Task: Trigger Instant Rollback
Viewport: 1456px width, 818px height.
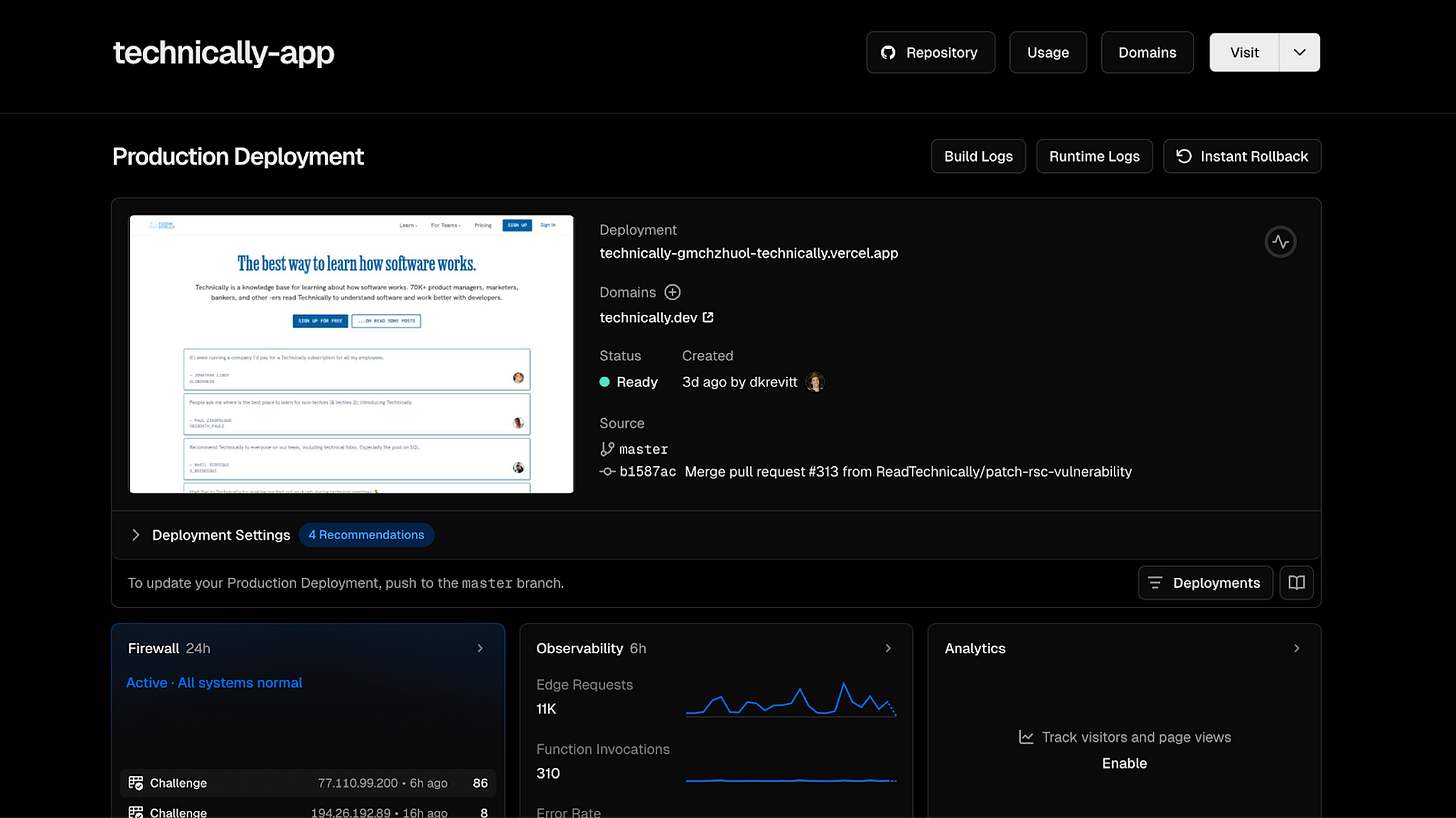Action: (1242, 156)
